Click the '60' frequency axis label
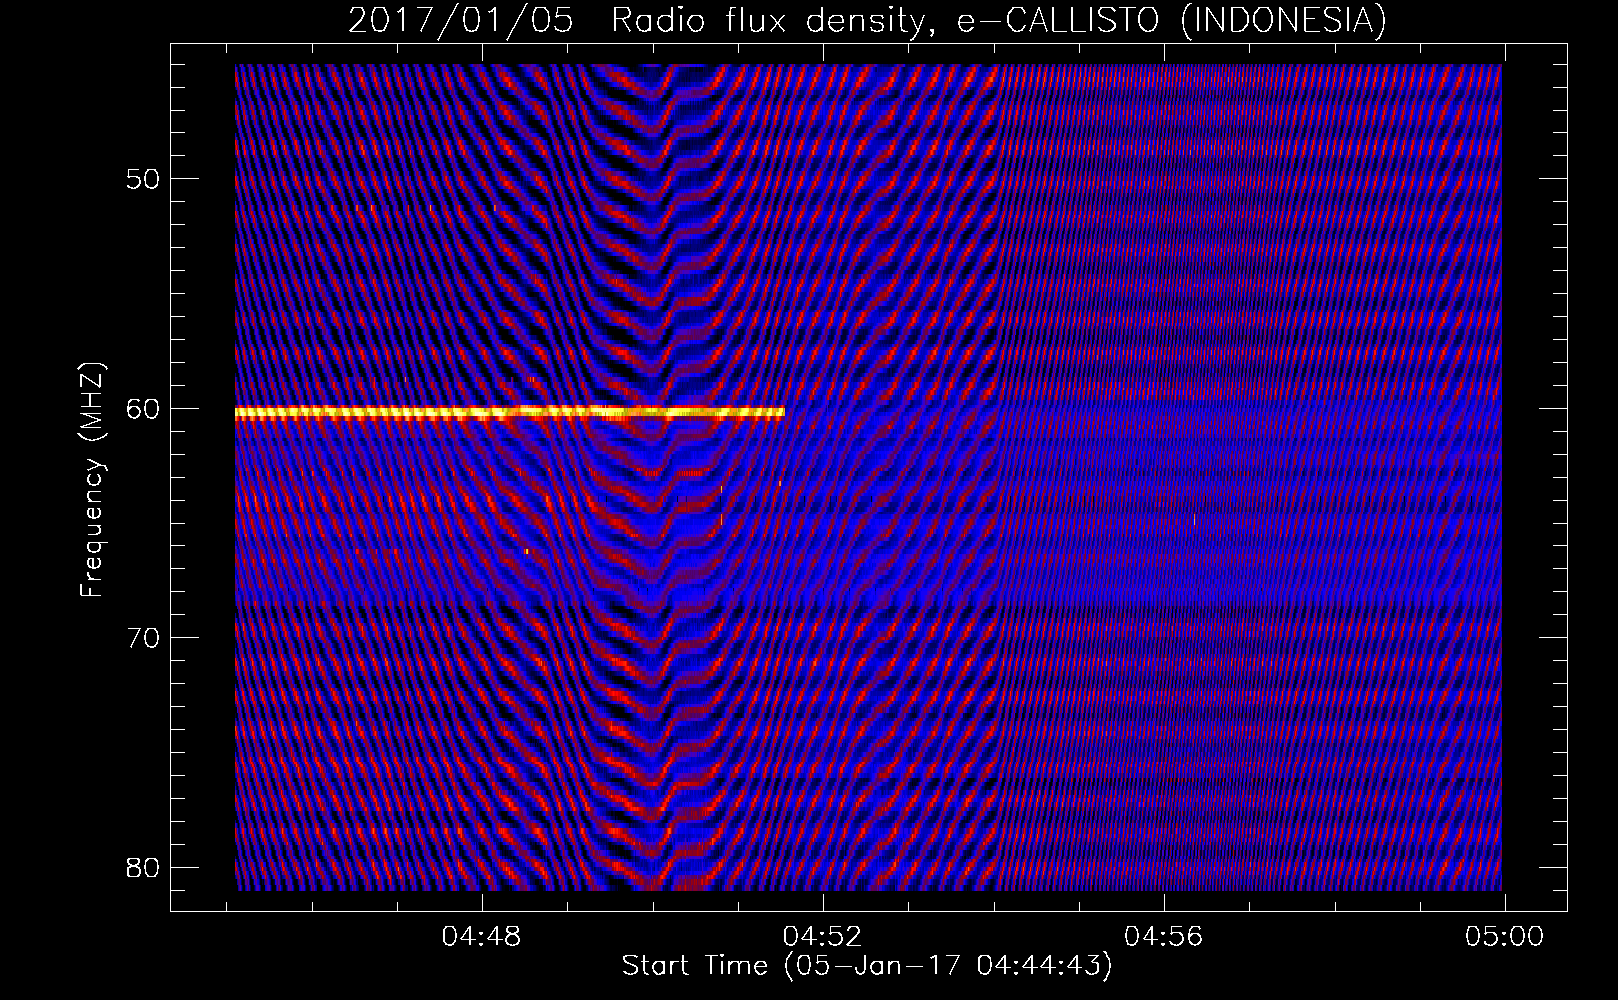 pos(144,408)
